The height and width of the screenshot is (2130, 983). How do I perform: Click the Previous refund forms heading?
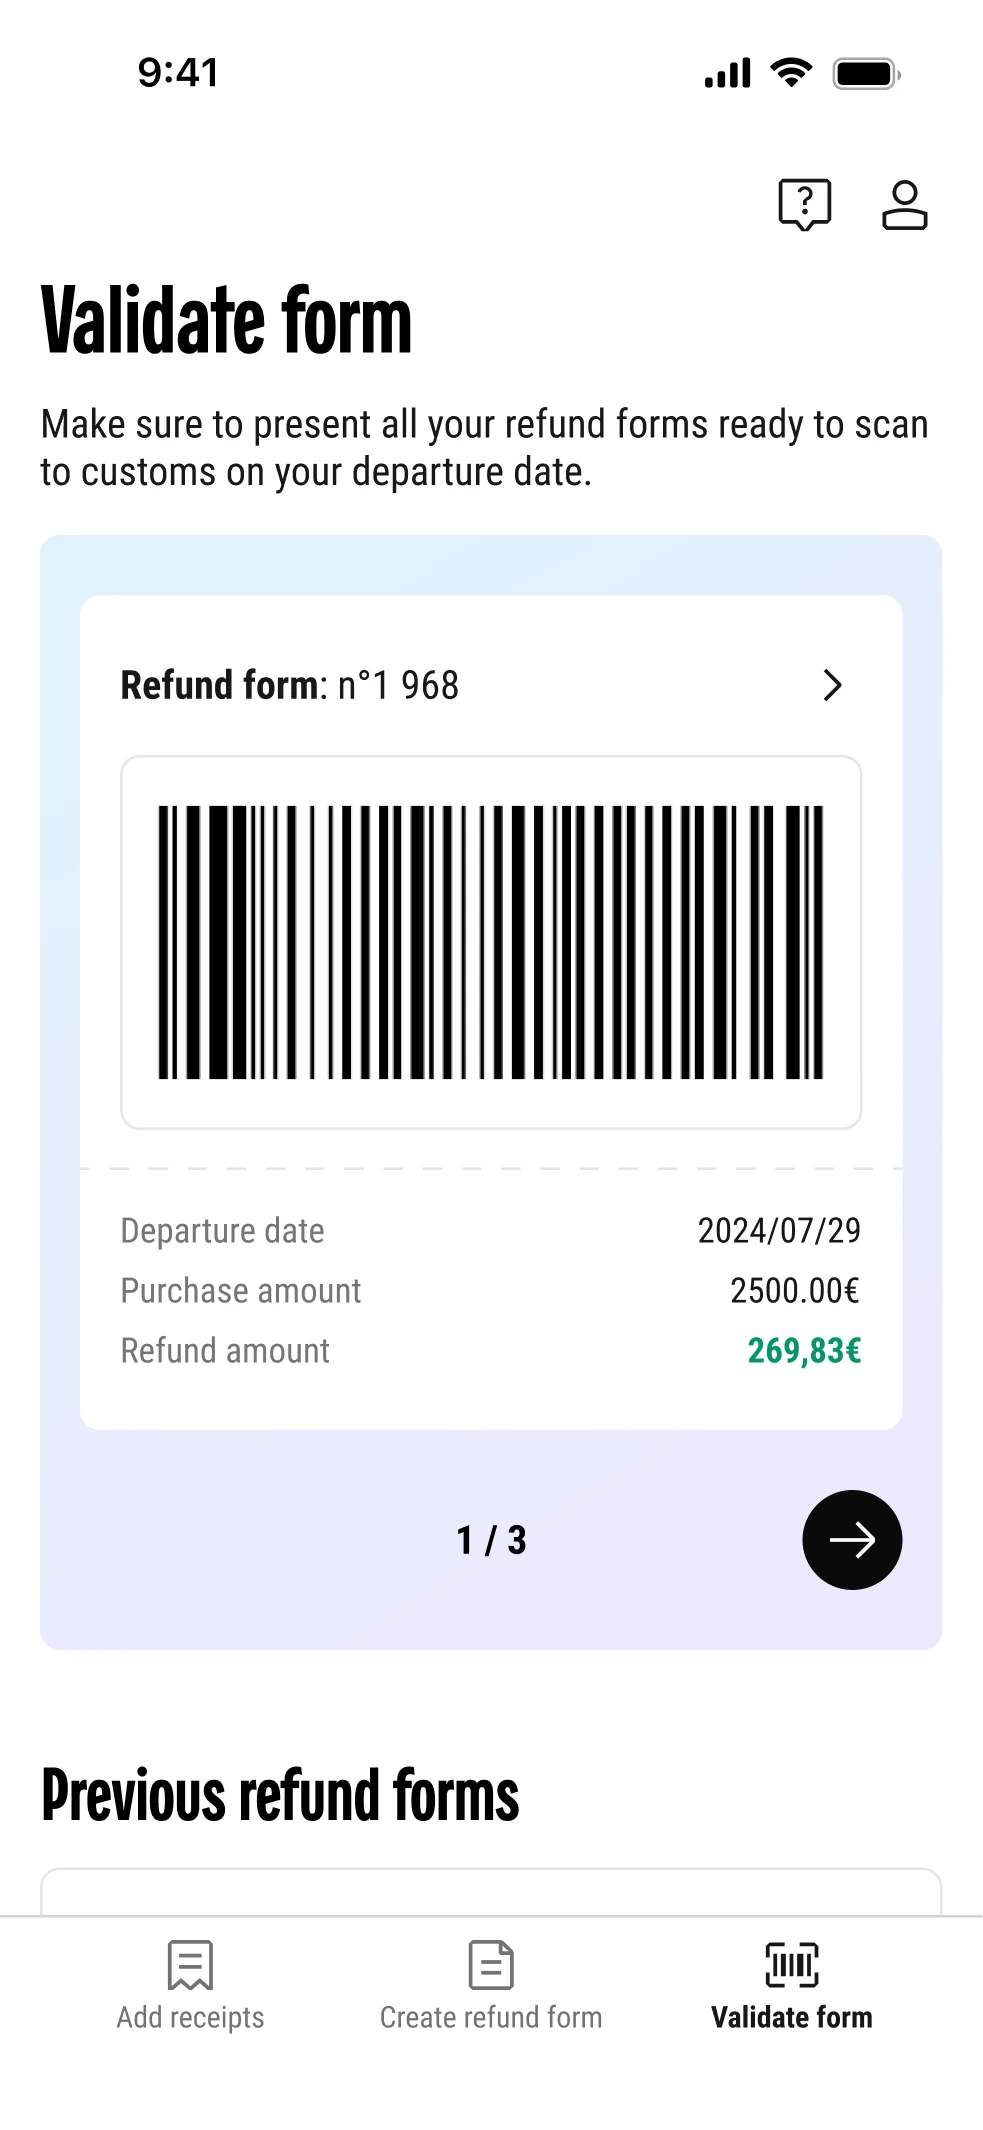[x=280, y=1795]
